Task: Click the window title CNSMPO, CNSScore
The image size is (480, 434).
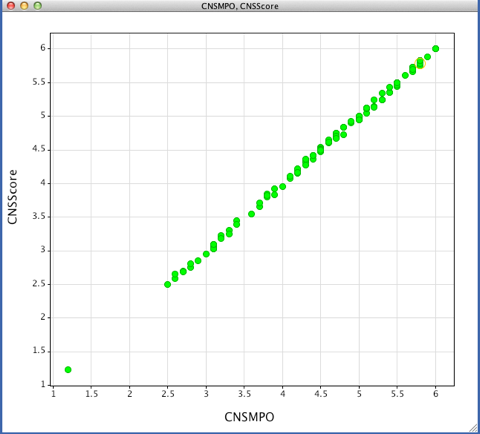Action: coord(240,6)
